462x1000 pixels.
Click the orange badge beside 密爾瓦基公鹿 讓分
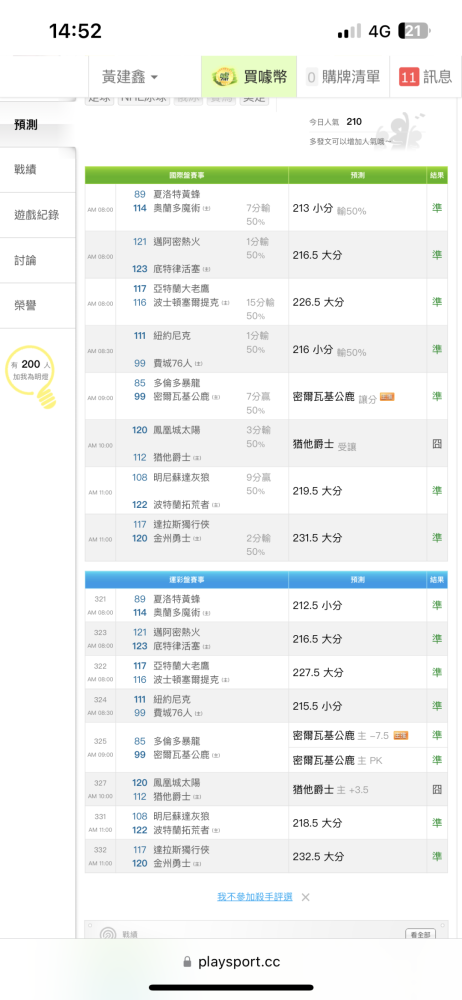tap(387, 397)
